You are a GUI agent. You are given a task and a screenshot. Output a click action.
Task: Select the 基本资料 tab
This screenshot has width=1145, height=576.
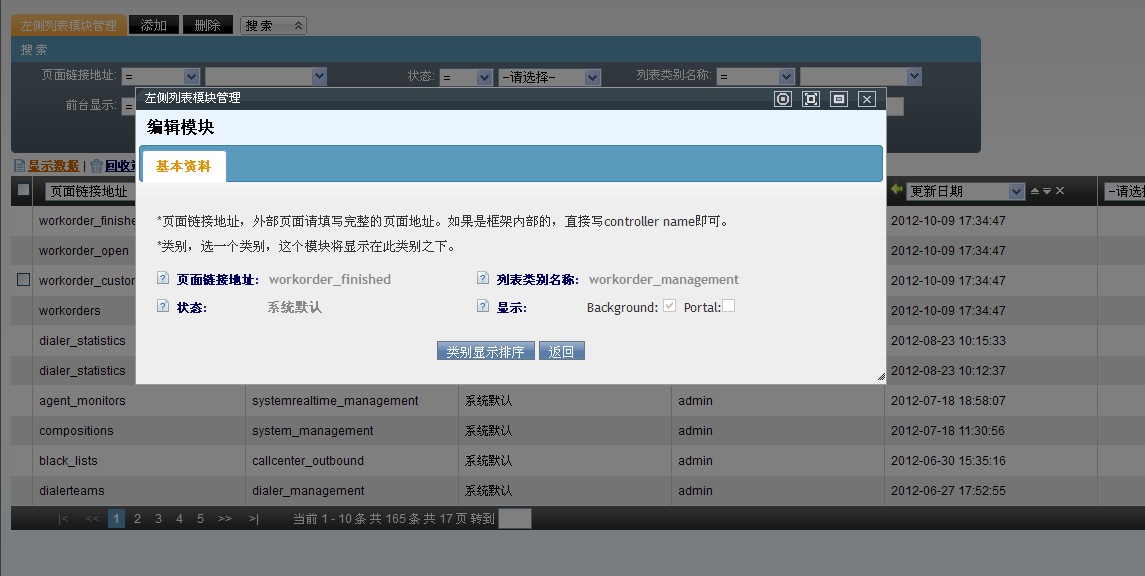[x=184, y=166]
